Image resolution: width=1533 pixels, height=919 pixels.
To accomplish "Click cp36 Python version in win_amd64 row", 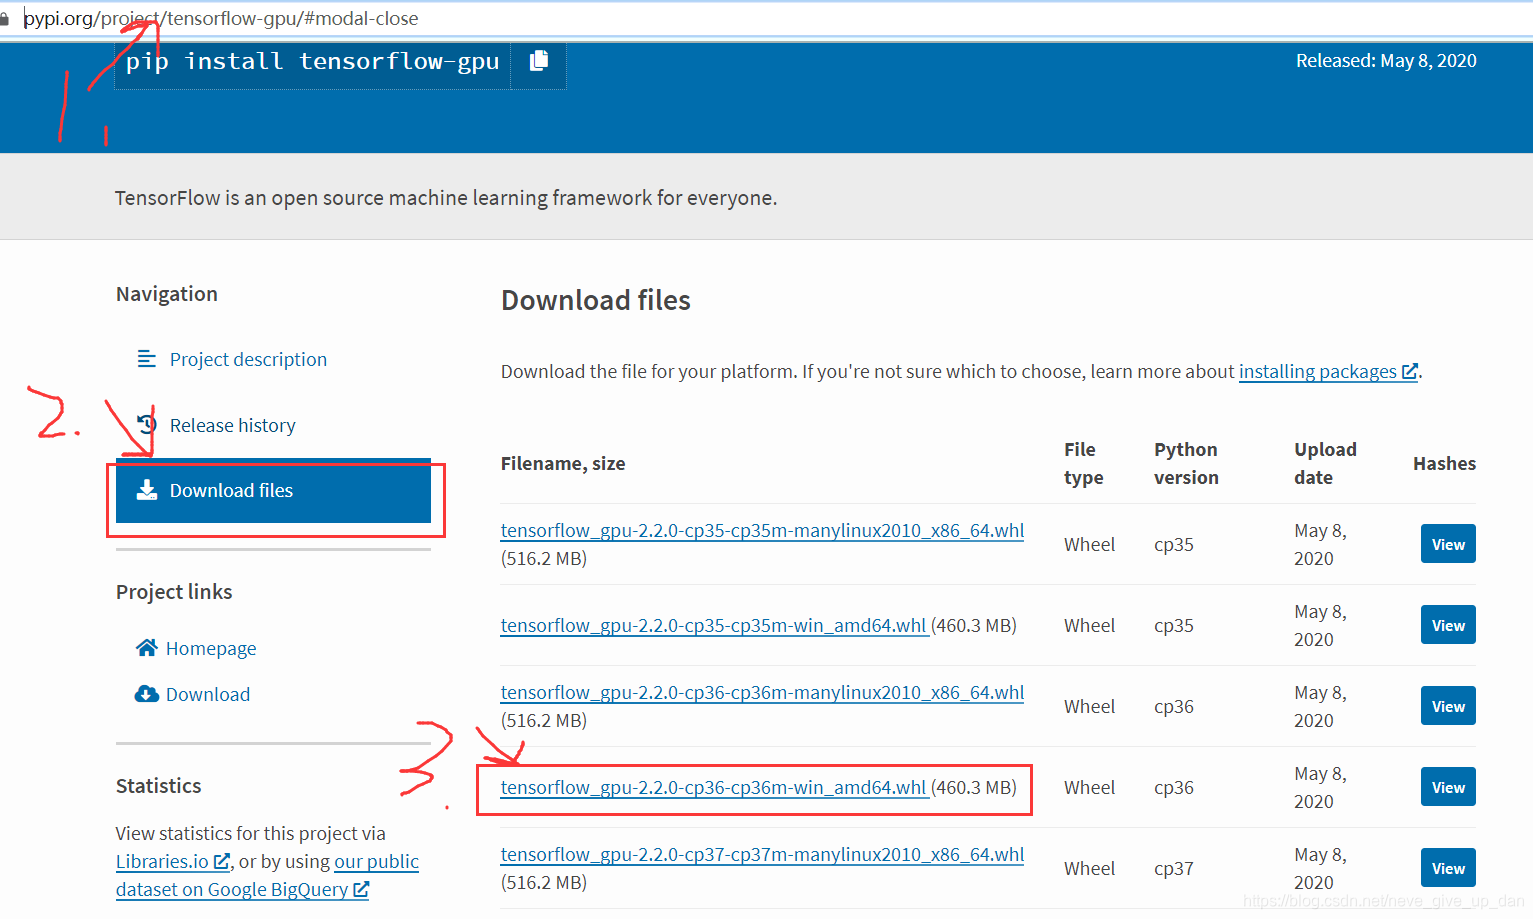I will 1174,788.
